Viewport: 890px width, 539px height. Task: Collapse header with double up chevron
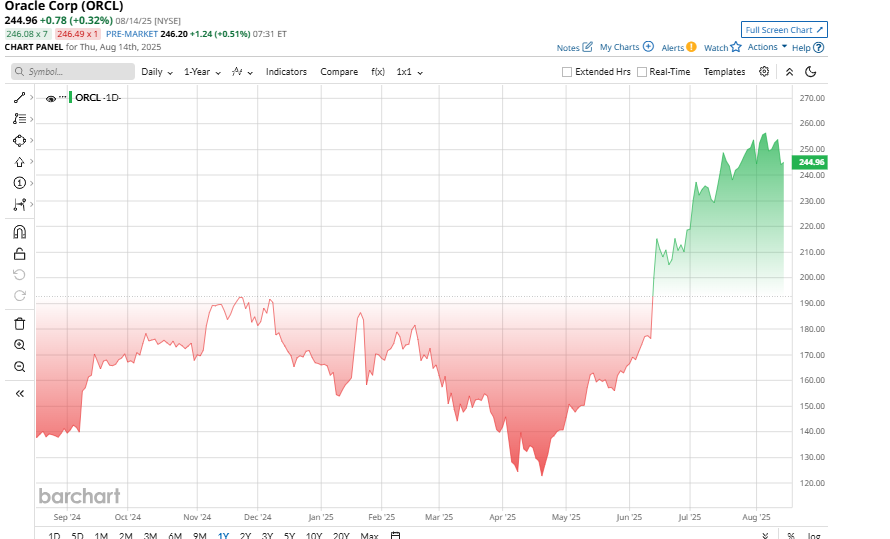pyautogui.click(x=789, y=72)
